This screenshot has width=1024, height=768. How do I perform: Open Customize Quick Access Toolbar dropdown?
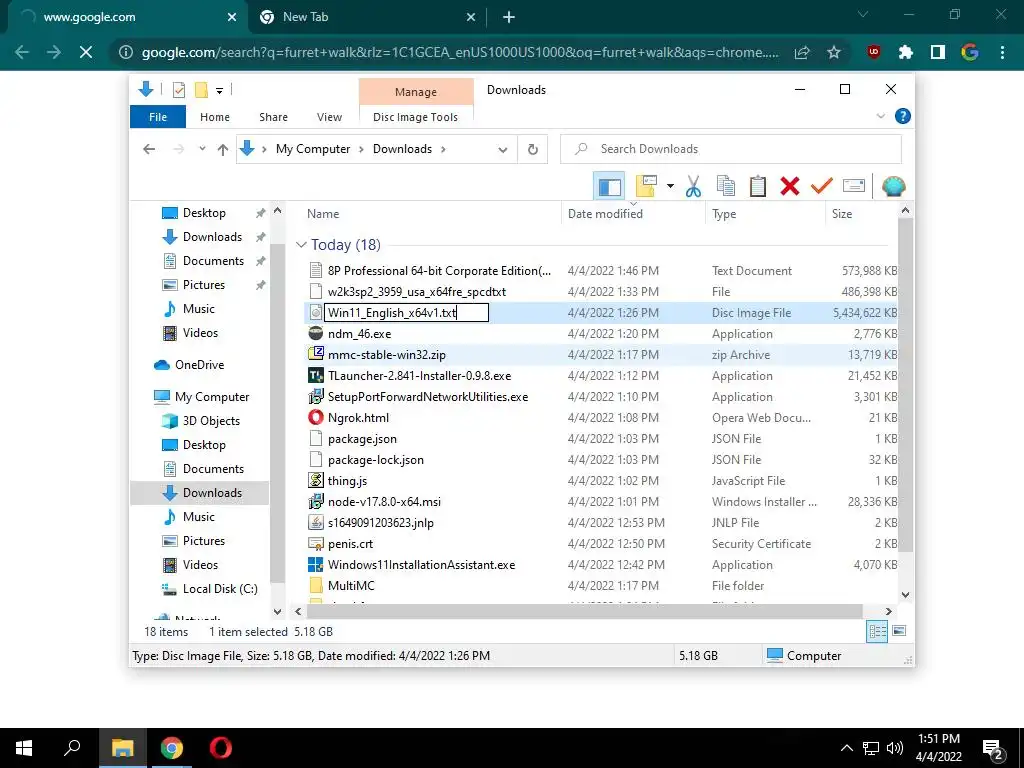click(219, 91)
